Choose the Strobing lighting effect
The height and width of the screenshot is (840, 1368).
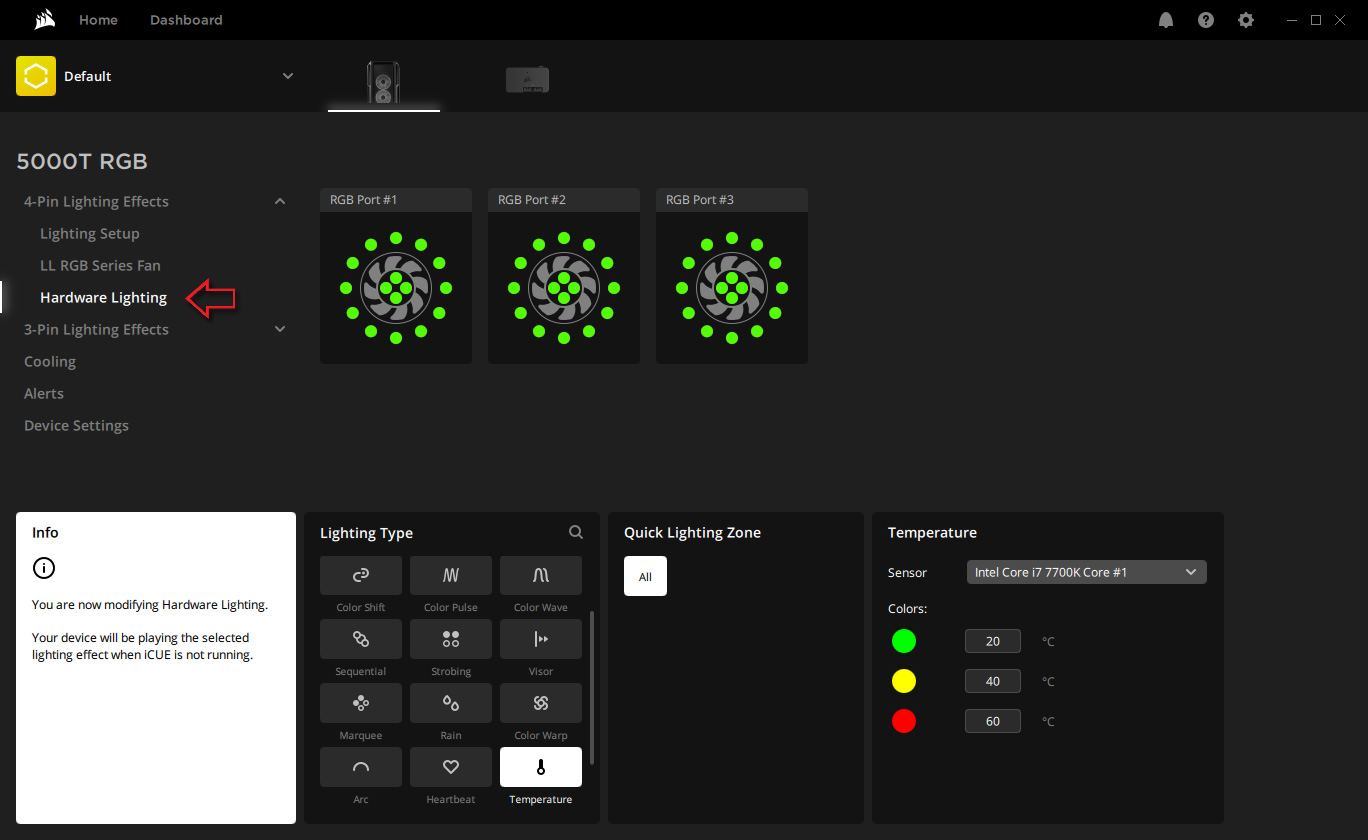coord(451,639)
